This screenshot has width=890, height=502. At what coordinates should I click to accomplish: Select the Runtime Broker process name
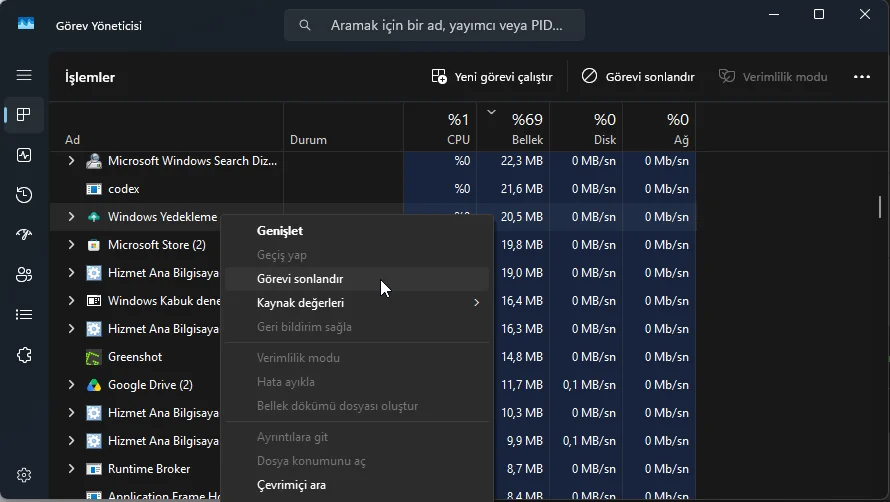[x=149, y=468]
